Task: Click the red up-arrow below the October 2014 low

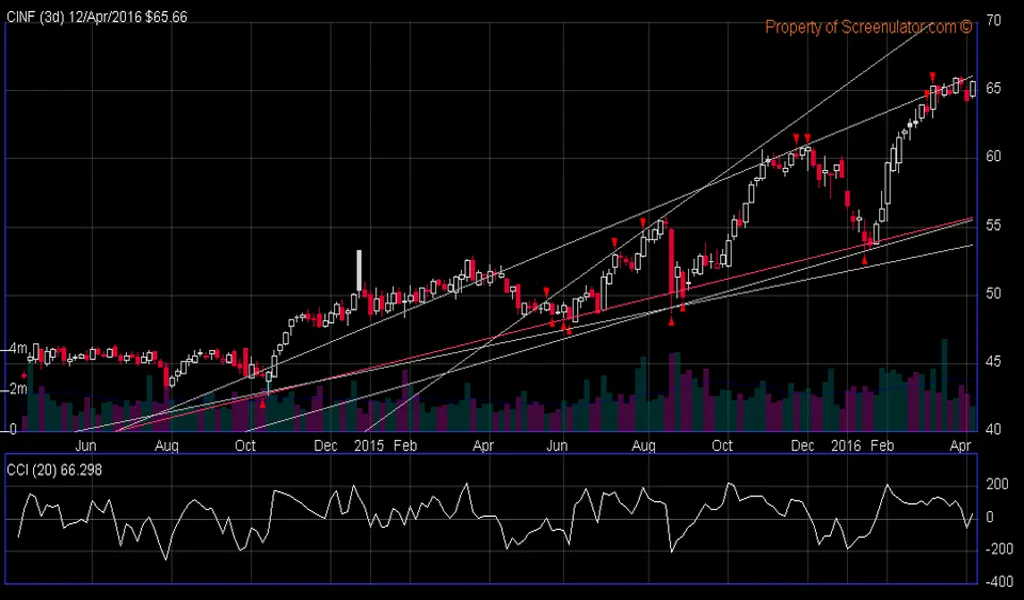Action: (x=263, y=404)
